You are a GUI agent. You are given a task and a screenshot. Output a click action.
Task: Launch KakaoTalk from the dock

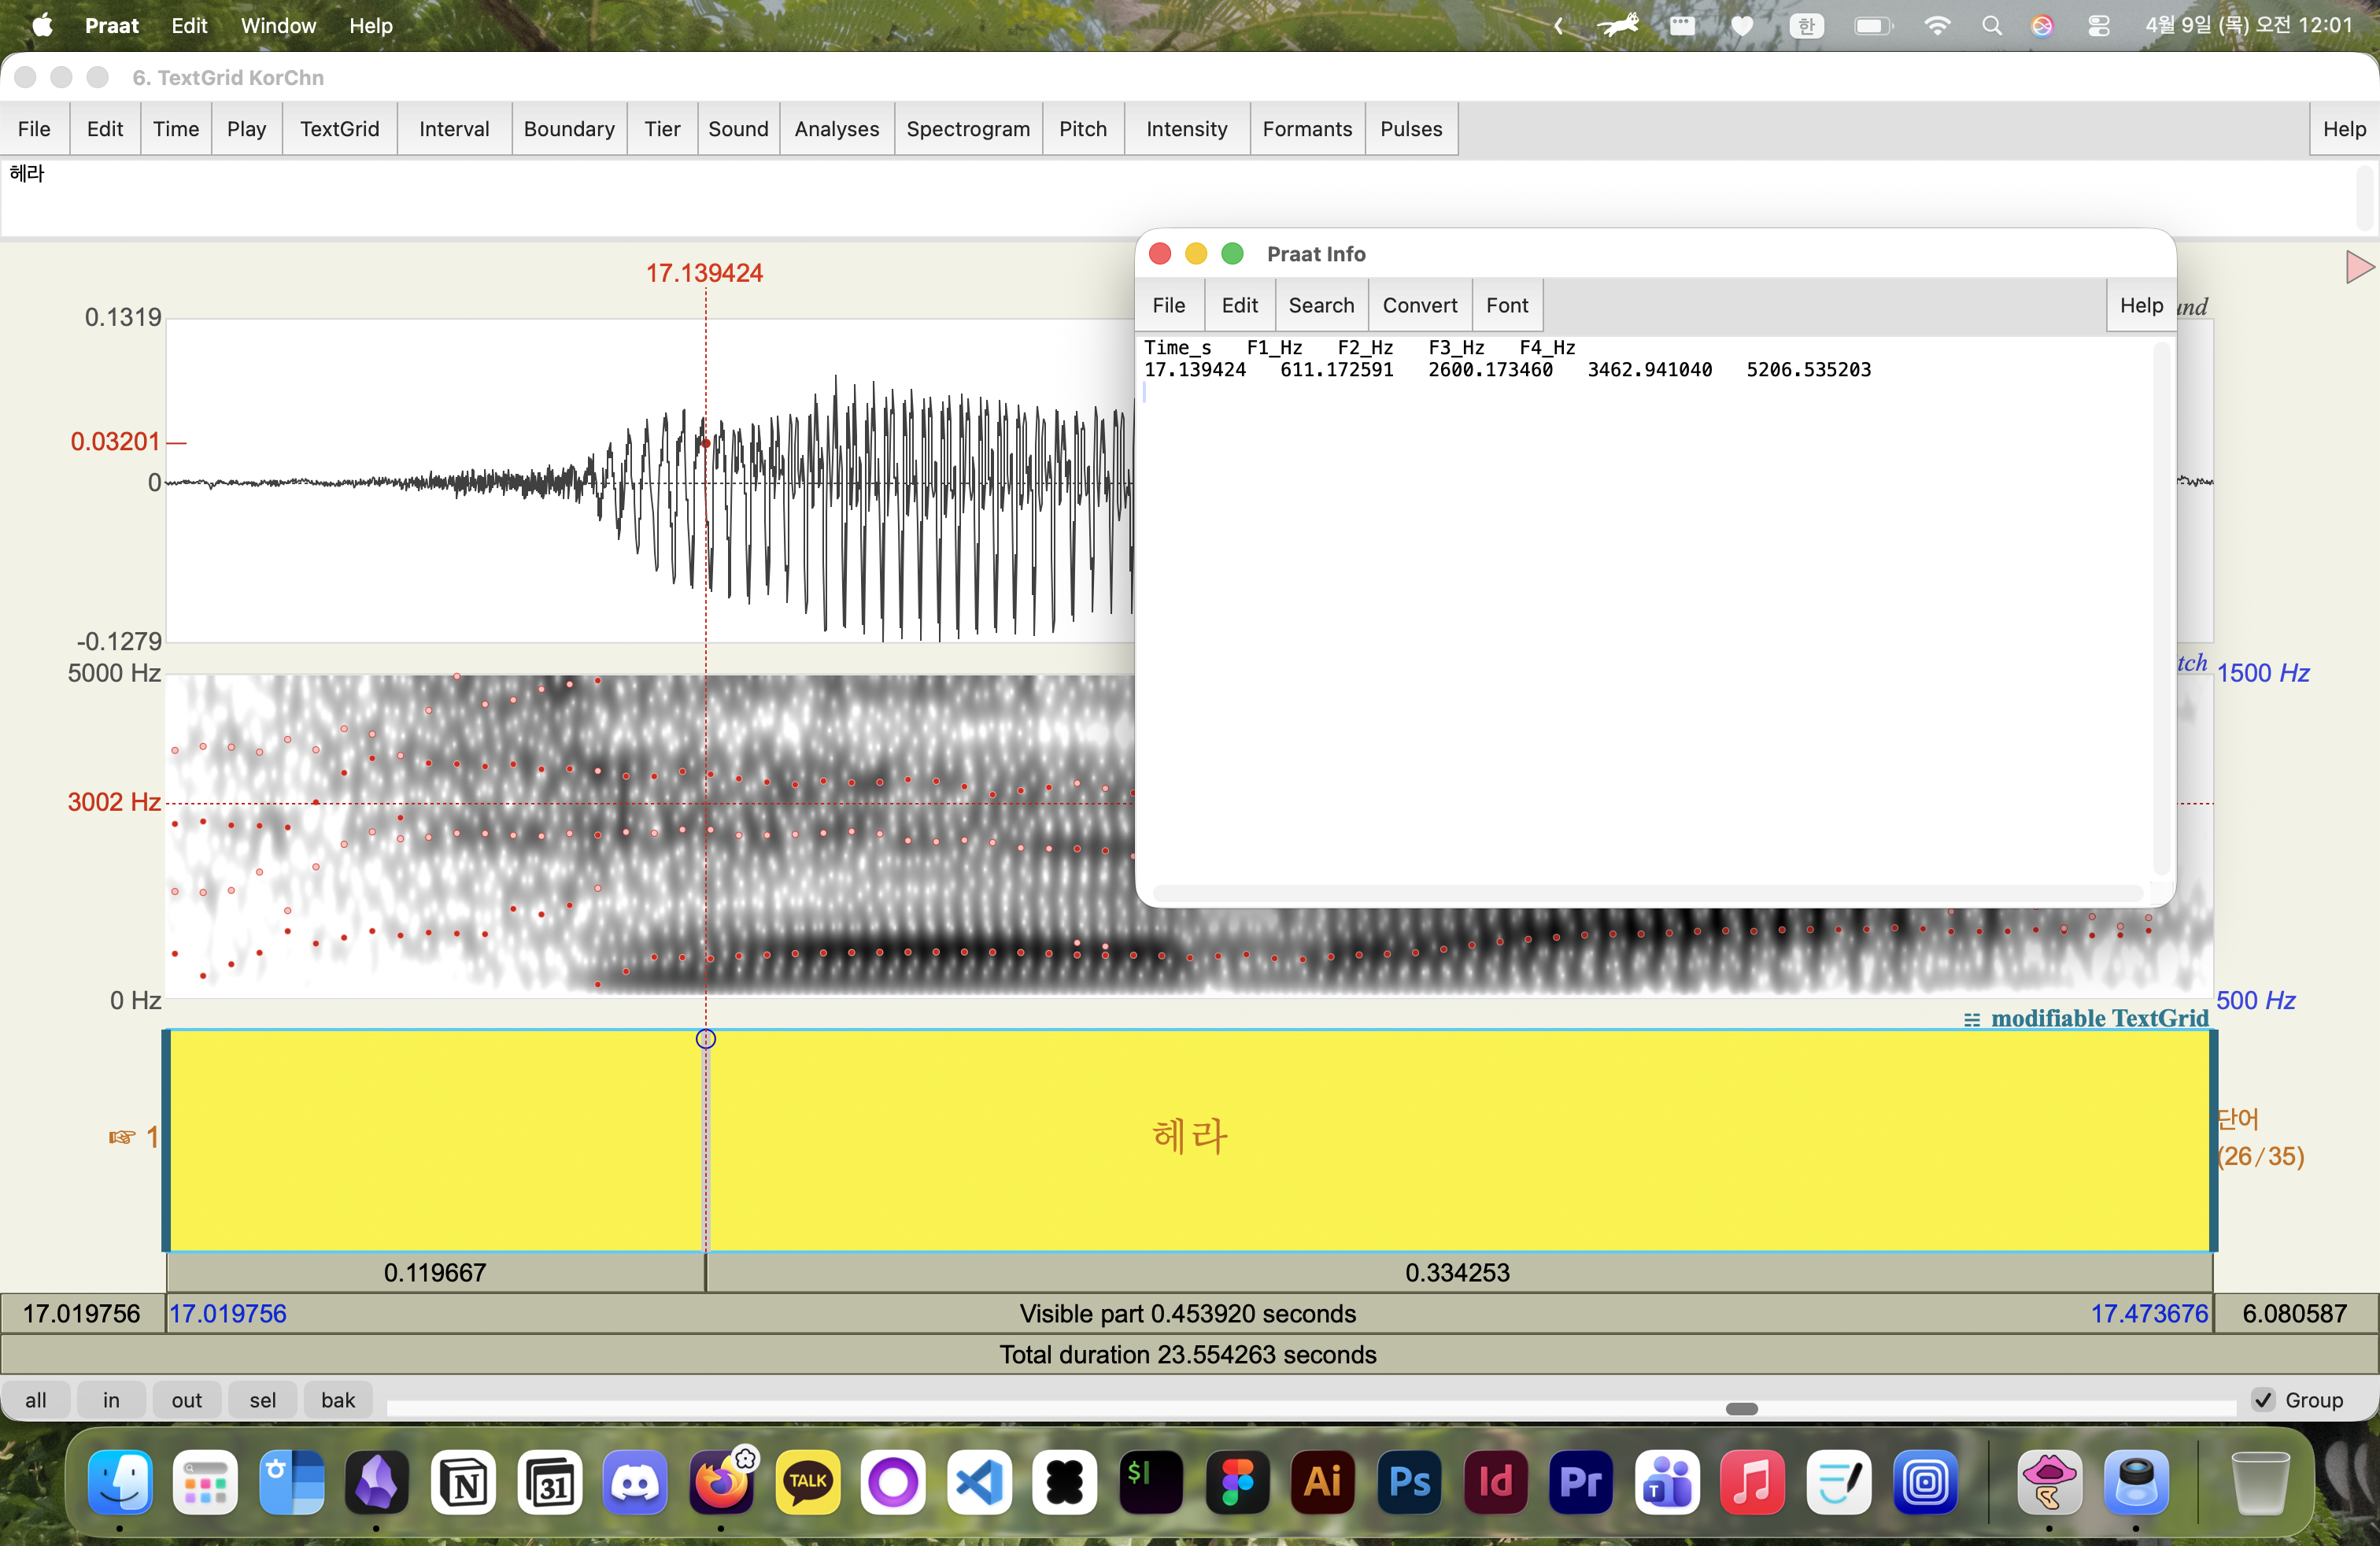[x=807, y=1481]
